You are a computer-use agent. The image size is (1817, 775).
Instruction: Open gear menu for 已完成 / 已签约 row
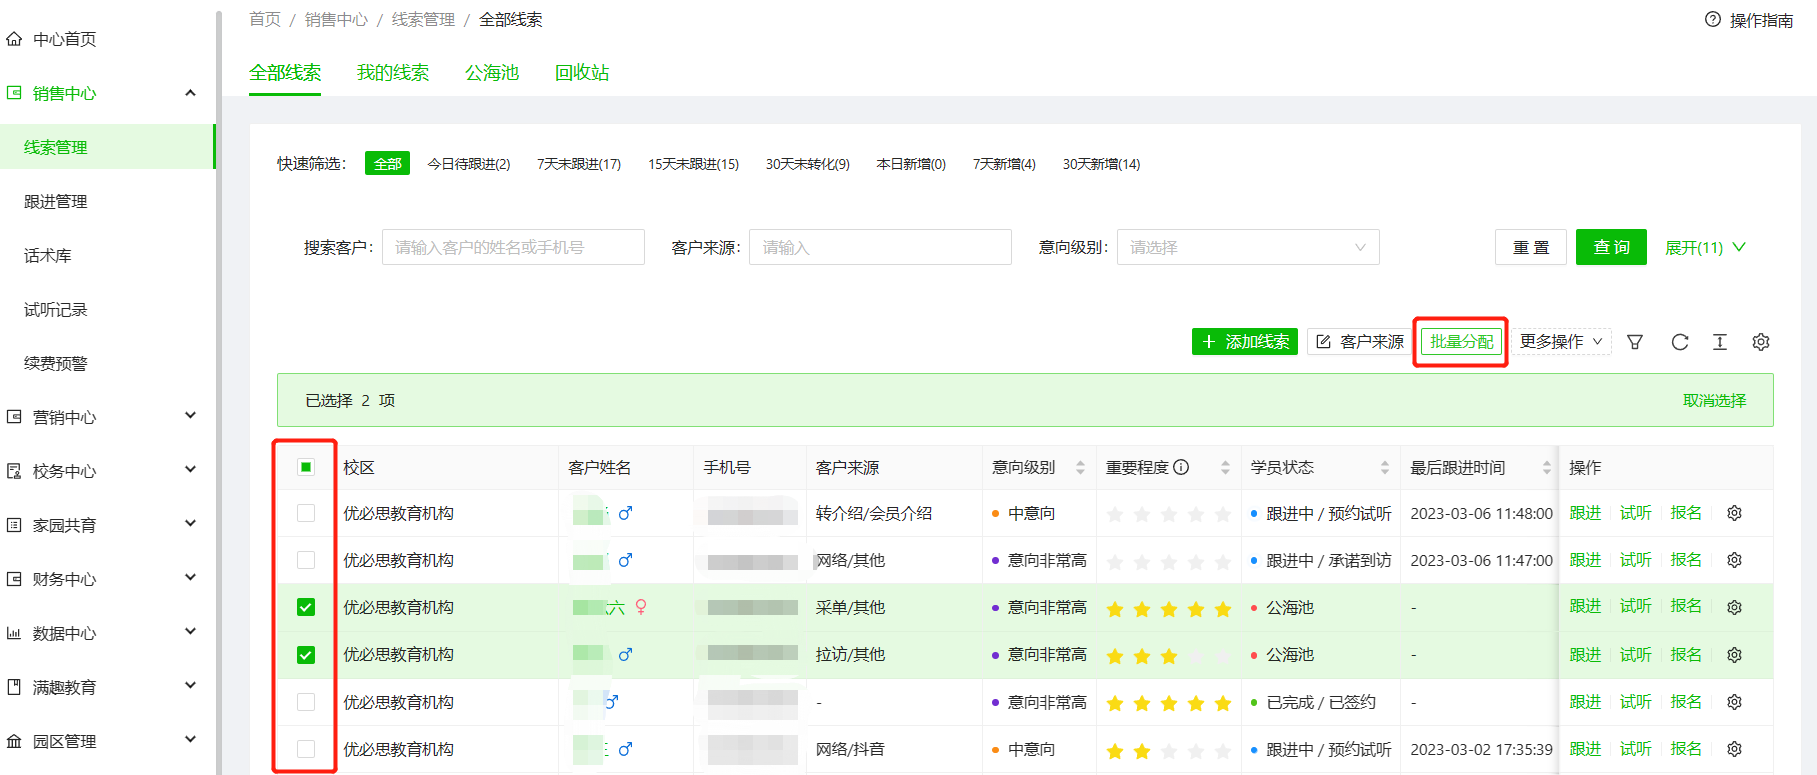[1735, 702]
